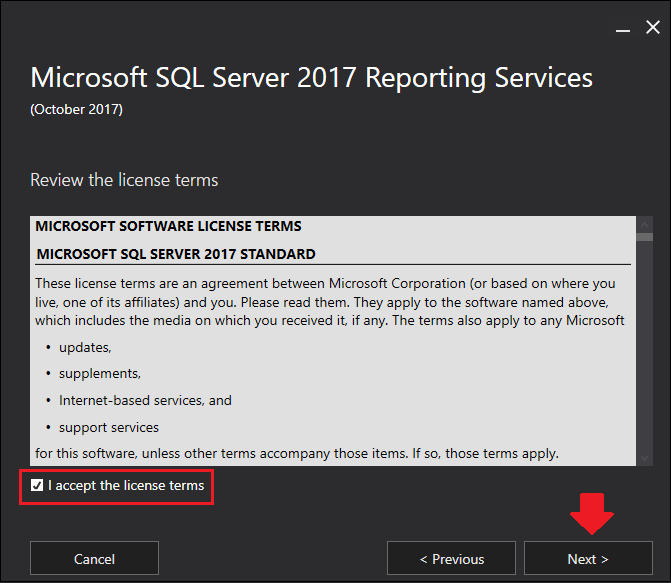
Task: Click the MICROSOFT SQL SERVER 2017 STANDARD heading
Action: coord(176,254)
